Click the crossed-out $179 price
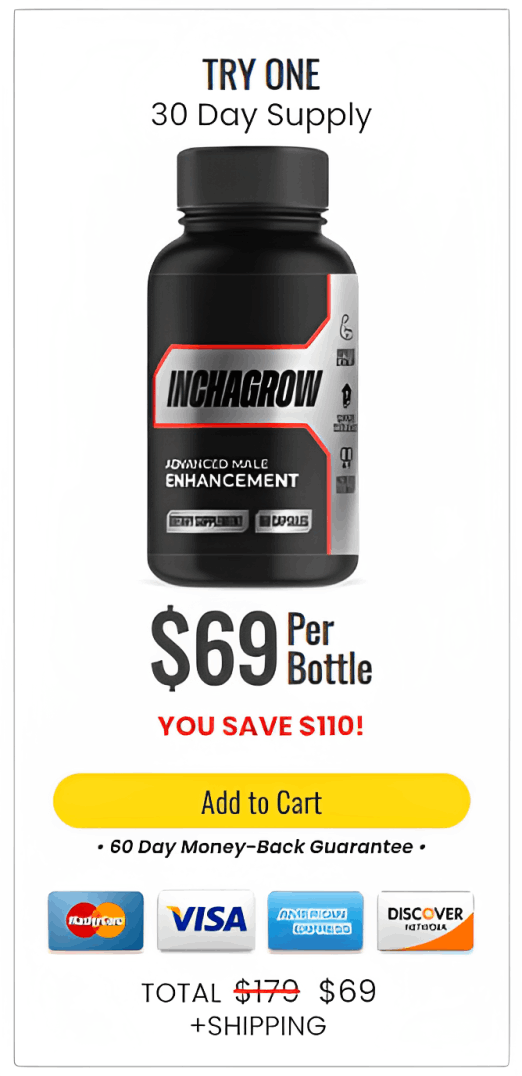 [267, 992]
